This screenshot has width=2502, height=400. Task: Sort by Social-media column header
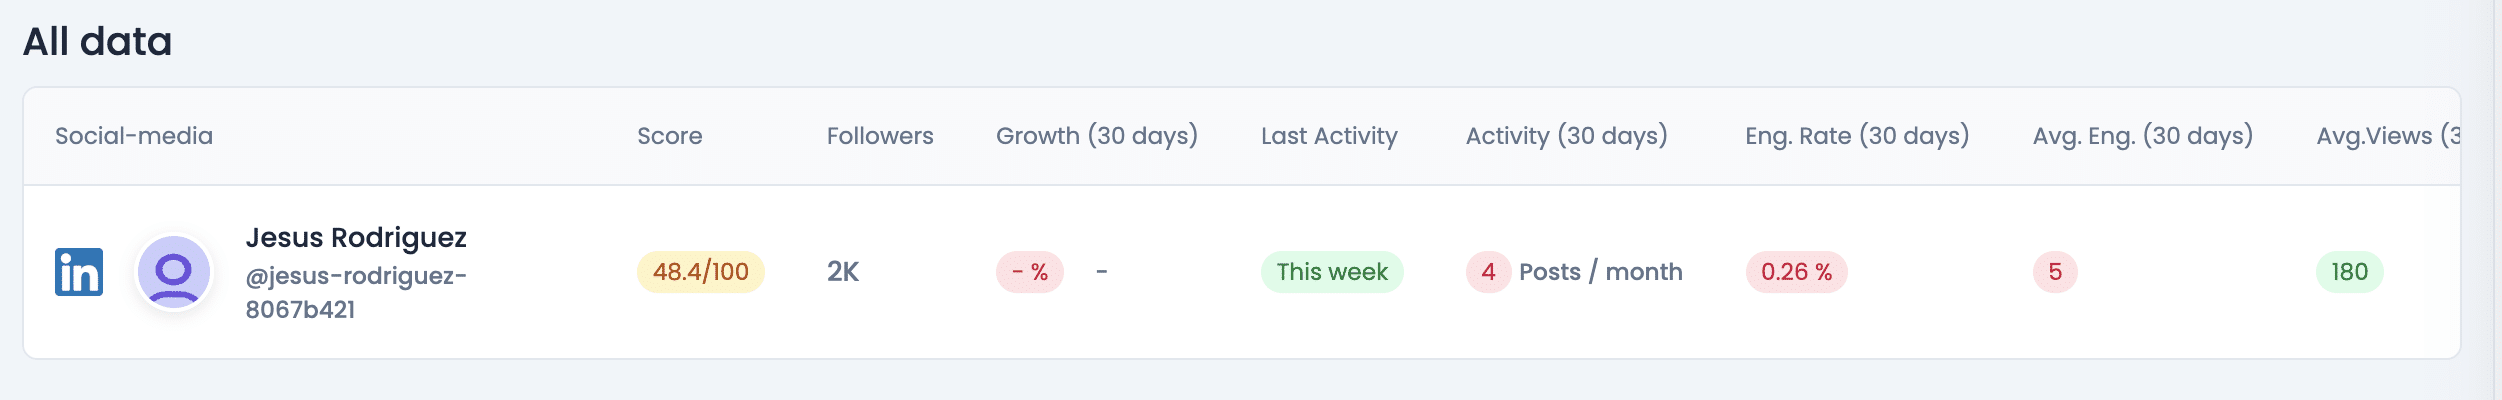point(134,136)
